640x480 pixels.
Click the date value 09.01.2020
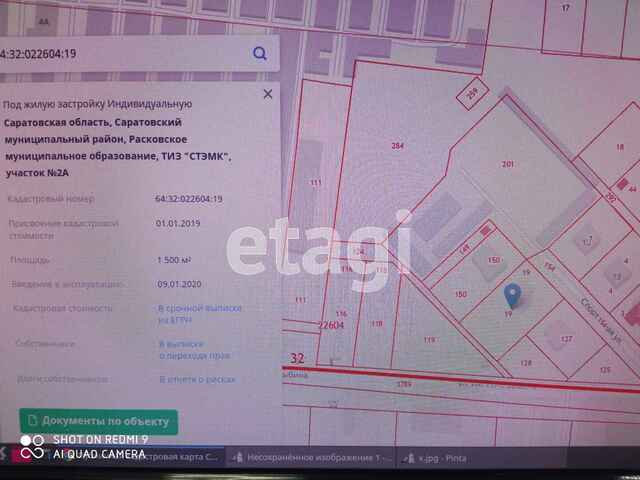click(179, 284)
